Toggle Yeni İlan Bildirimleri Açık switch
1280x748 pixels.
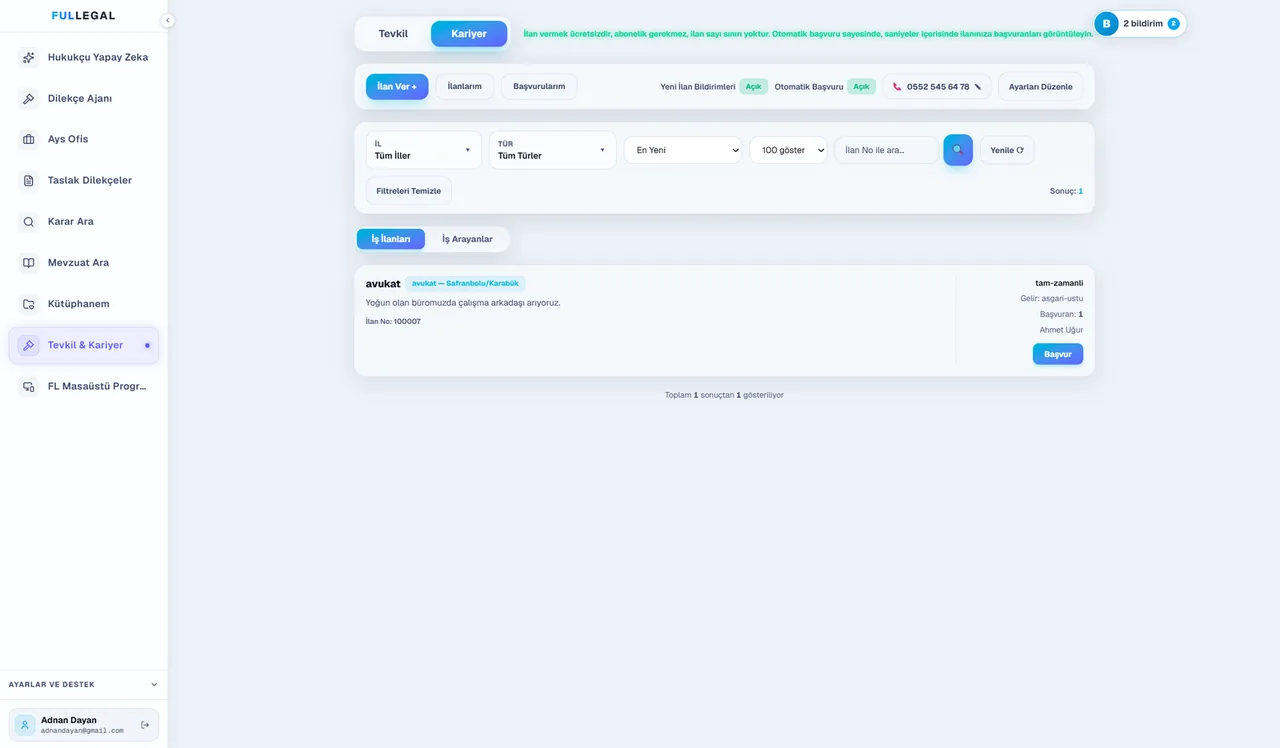click(753, 87)
